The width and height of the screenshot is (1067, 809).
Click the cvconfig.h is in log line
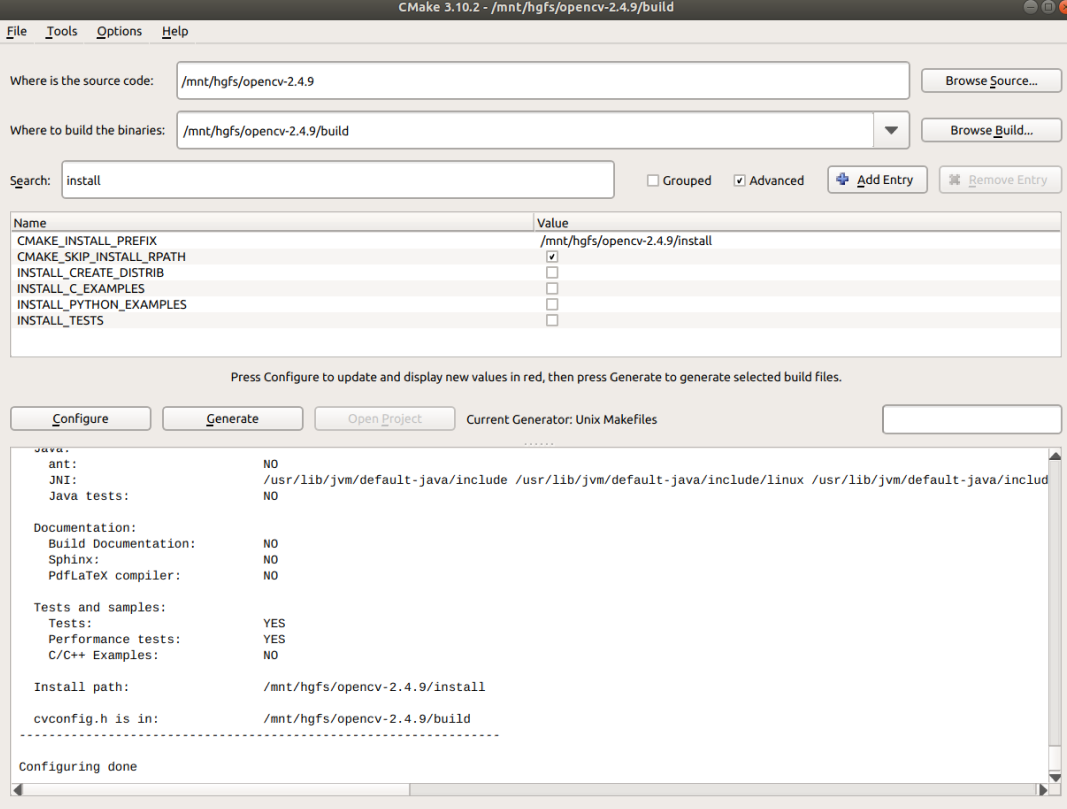point(252,719)
